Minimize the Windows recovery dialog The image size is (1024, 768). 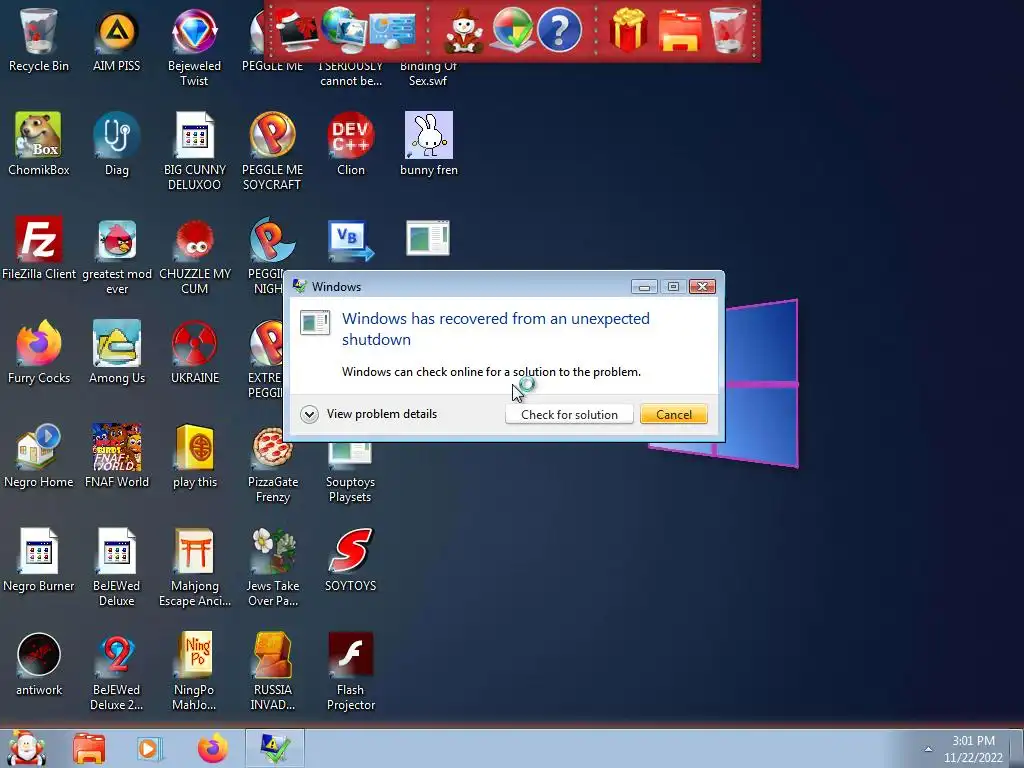644,287
